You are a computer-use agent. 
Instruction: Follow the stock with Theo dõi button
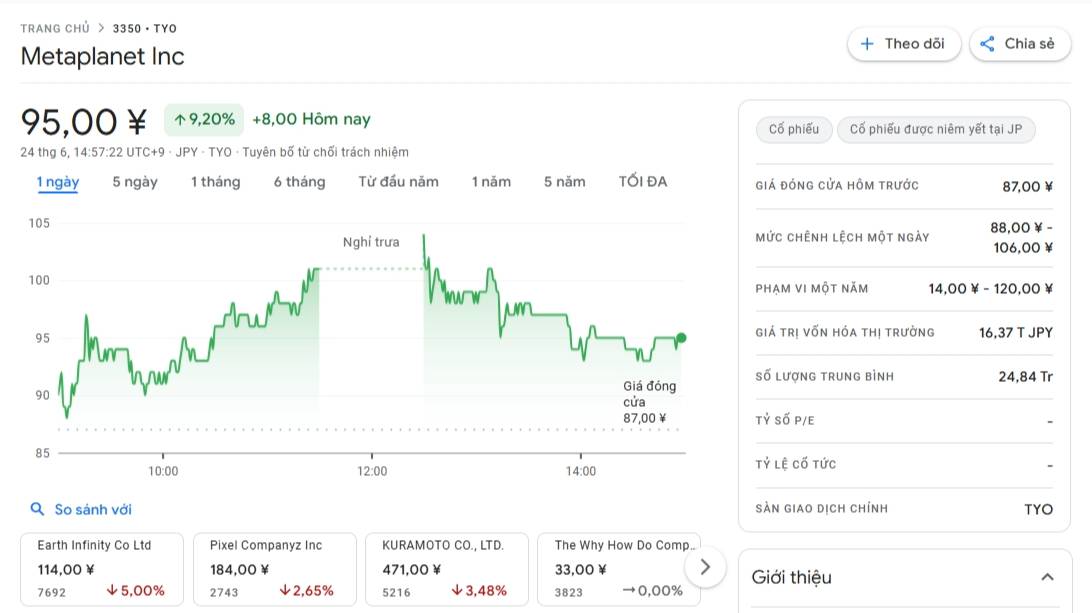point(904,44)
